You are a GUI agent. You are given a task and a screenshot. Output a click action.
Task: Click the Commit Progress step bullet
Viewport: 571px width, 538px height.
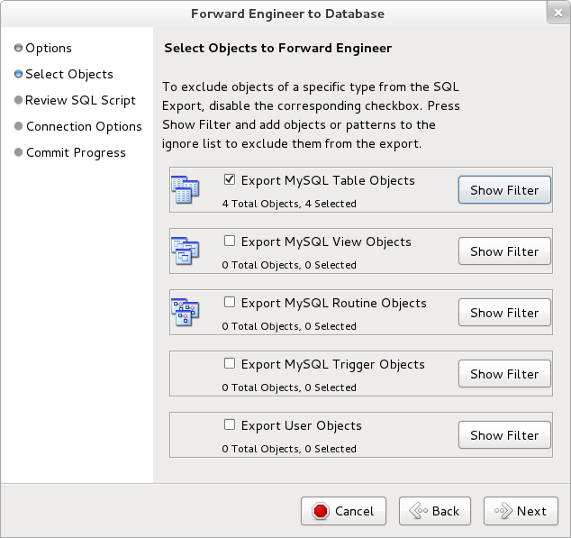18,152
